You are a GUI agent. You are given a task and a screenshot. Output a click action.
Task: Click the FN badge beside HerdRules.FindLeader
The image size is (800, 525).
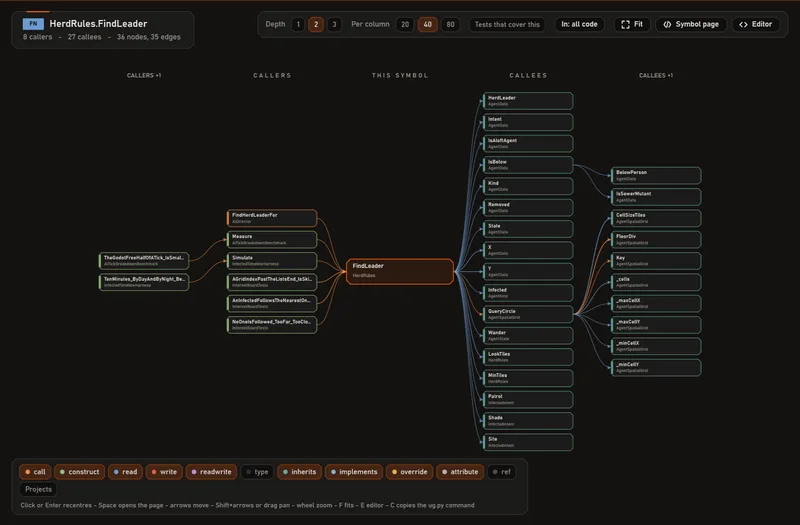(33, 23)
